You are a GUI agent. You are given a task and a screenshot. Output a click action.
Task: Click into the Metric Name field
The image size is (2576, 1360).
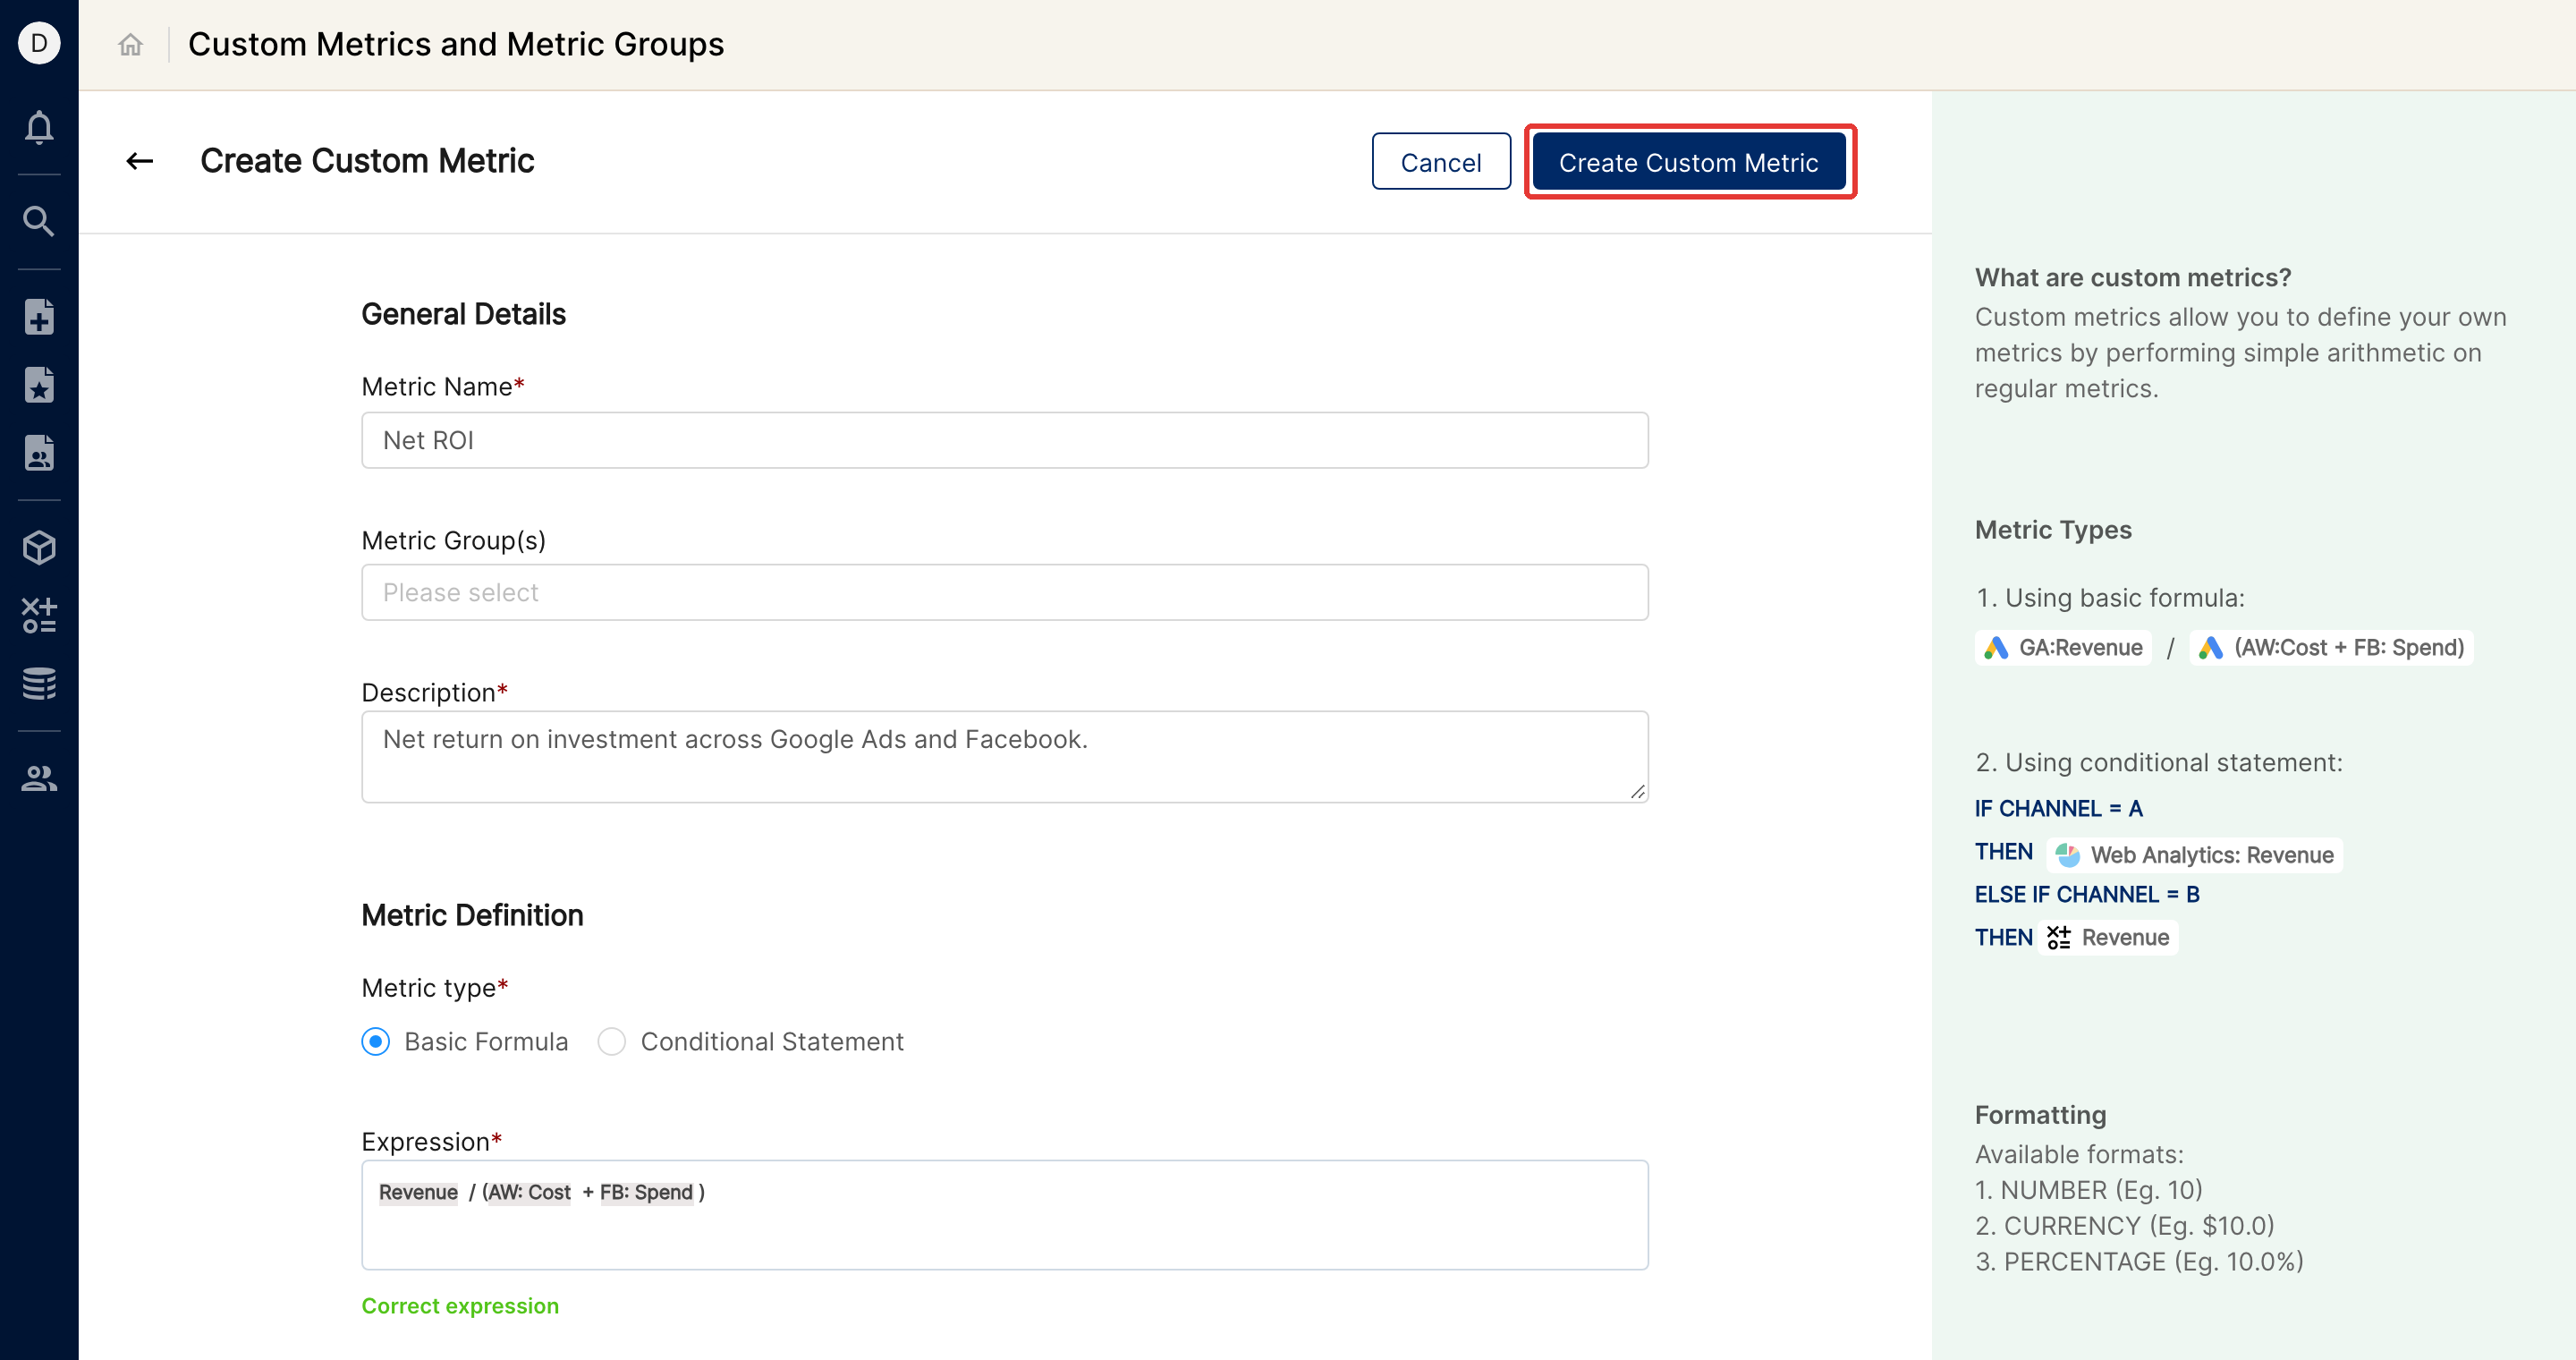point(1004,440)
